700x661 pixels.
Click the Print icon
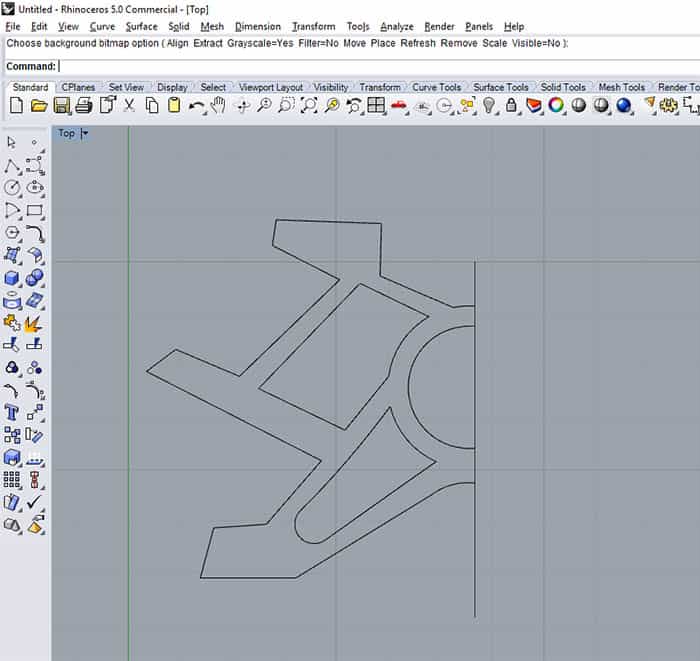pyautogui.click(x=84, y=106)
